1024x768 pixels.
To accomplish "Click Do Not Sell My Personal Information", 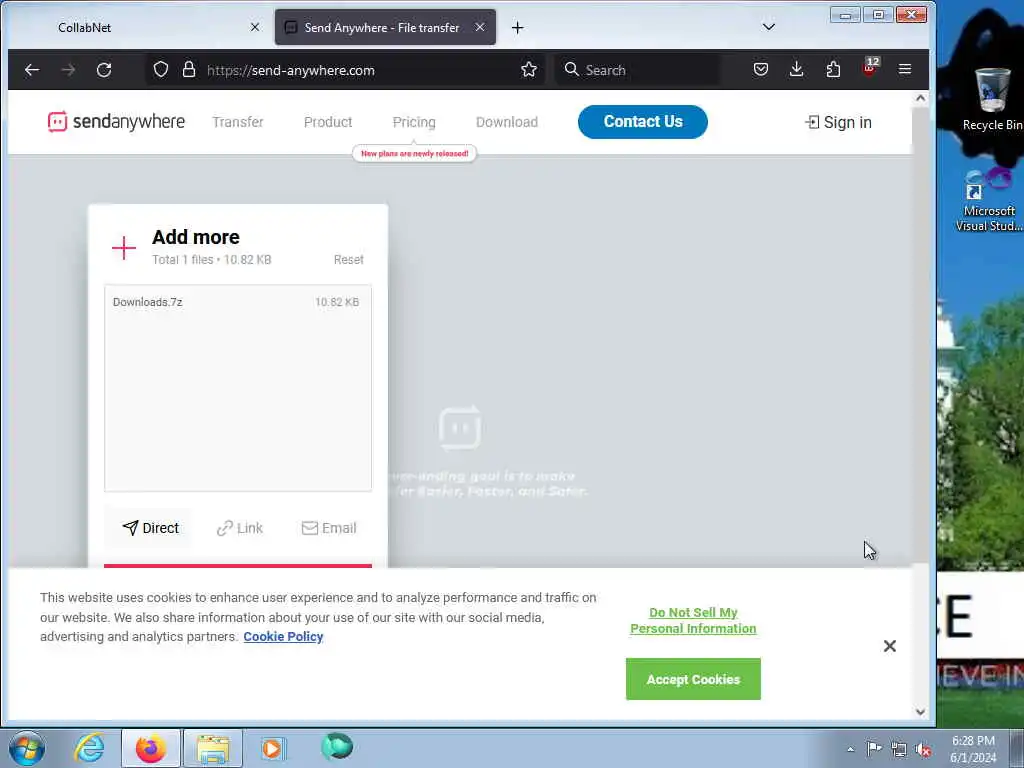I will click(693, 620).
